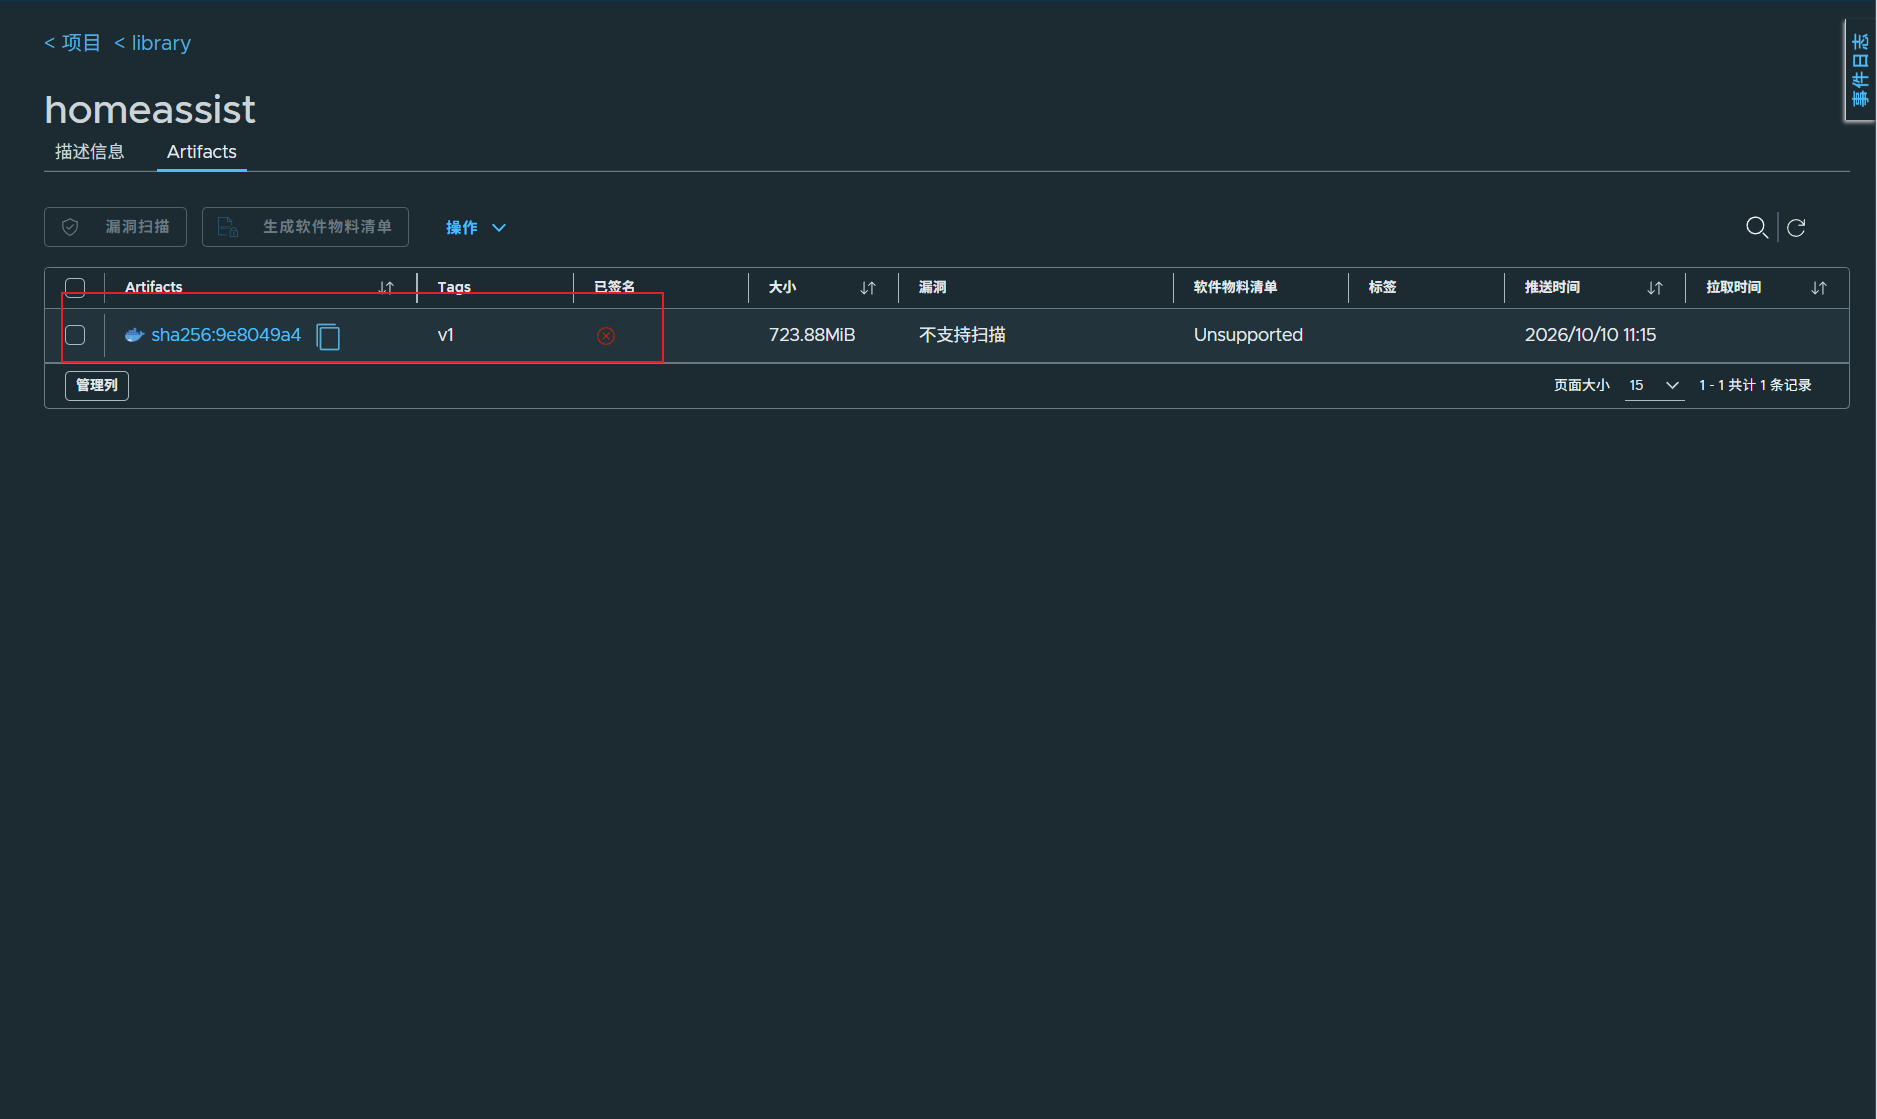Select all artifacts header checkbox
1877x1119 pixels.
coord(75,288)
